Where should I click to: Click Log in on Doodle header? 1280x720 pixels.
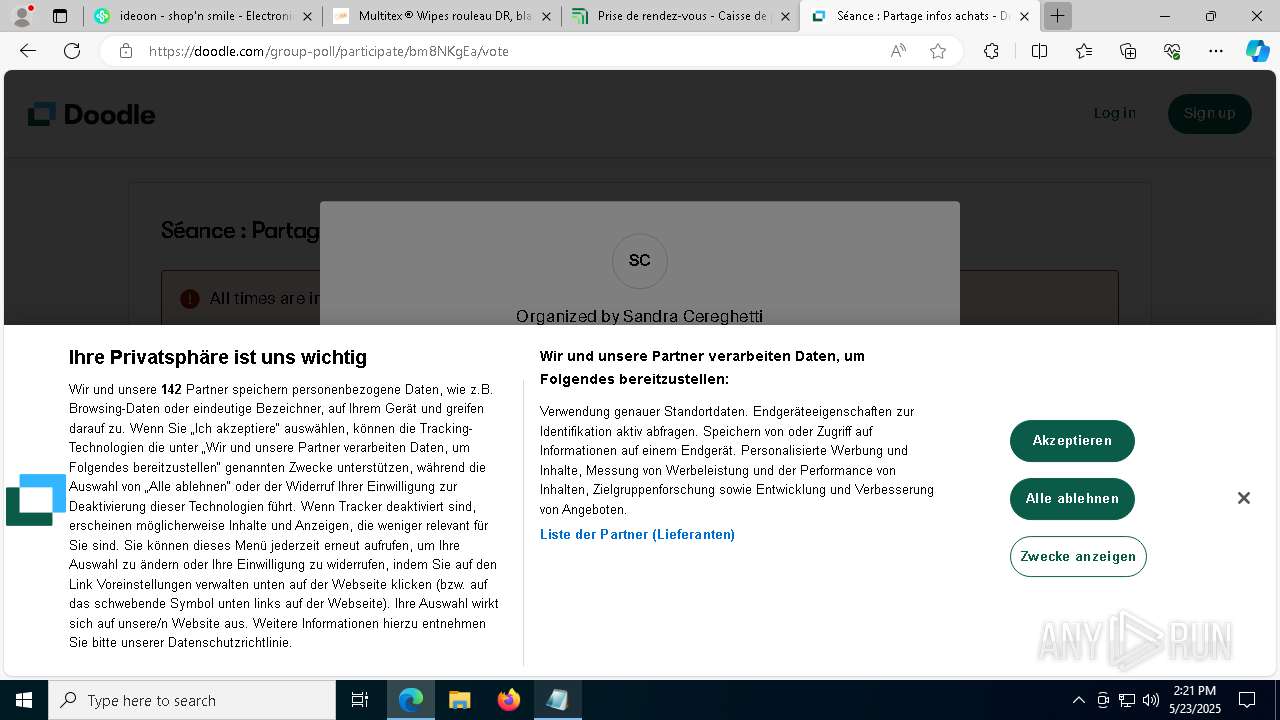[1114, 113]
